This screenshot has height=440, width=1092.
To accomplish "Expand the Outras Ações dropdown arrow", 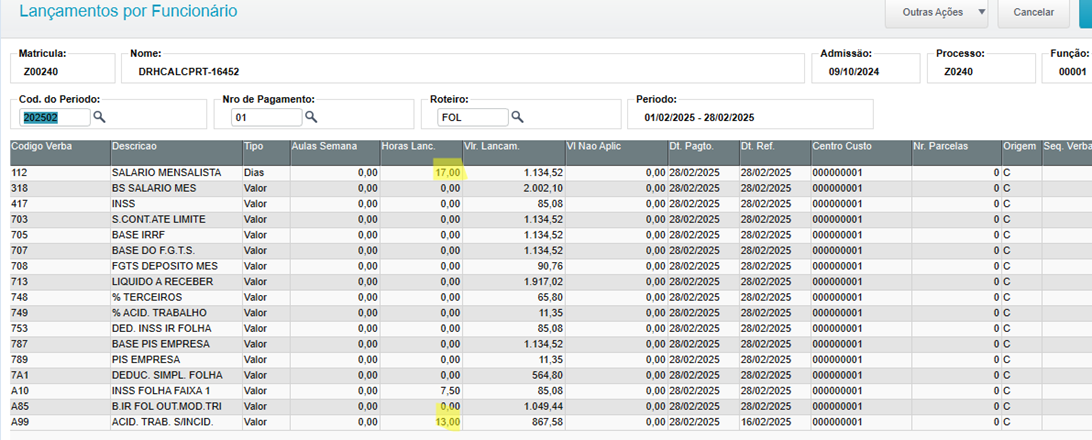I will click(x=954, y=13).
